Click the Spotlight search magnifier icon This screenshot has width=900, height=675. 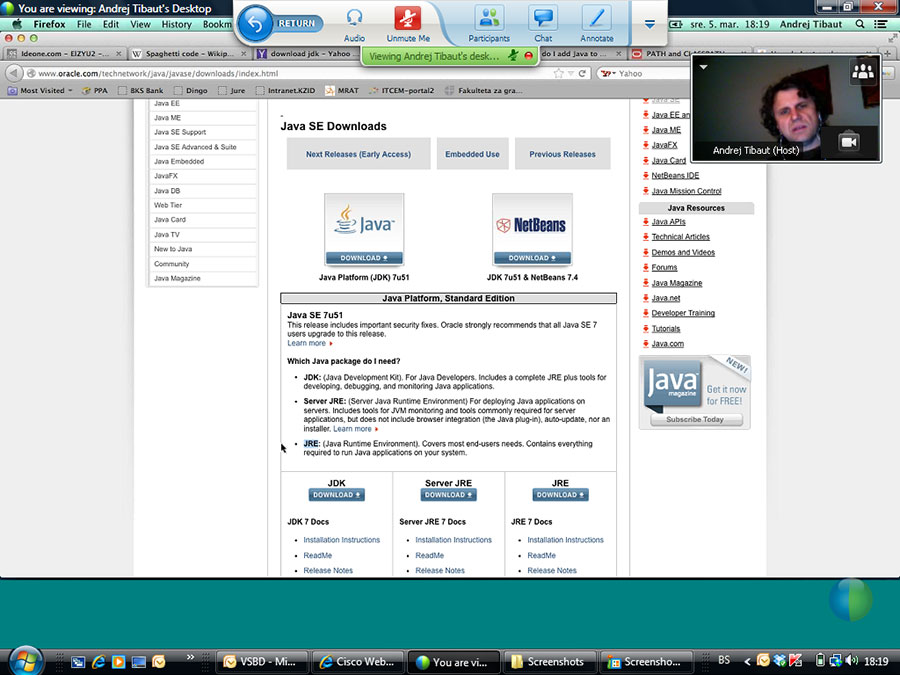859,24
